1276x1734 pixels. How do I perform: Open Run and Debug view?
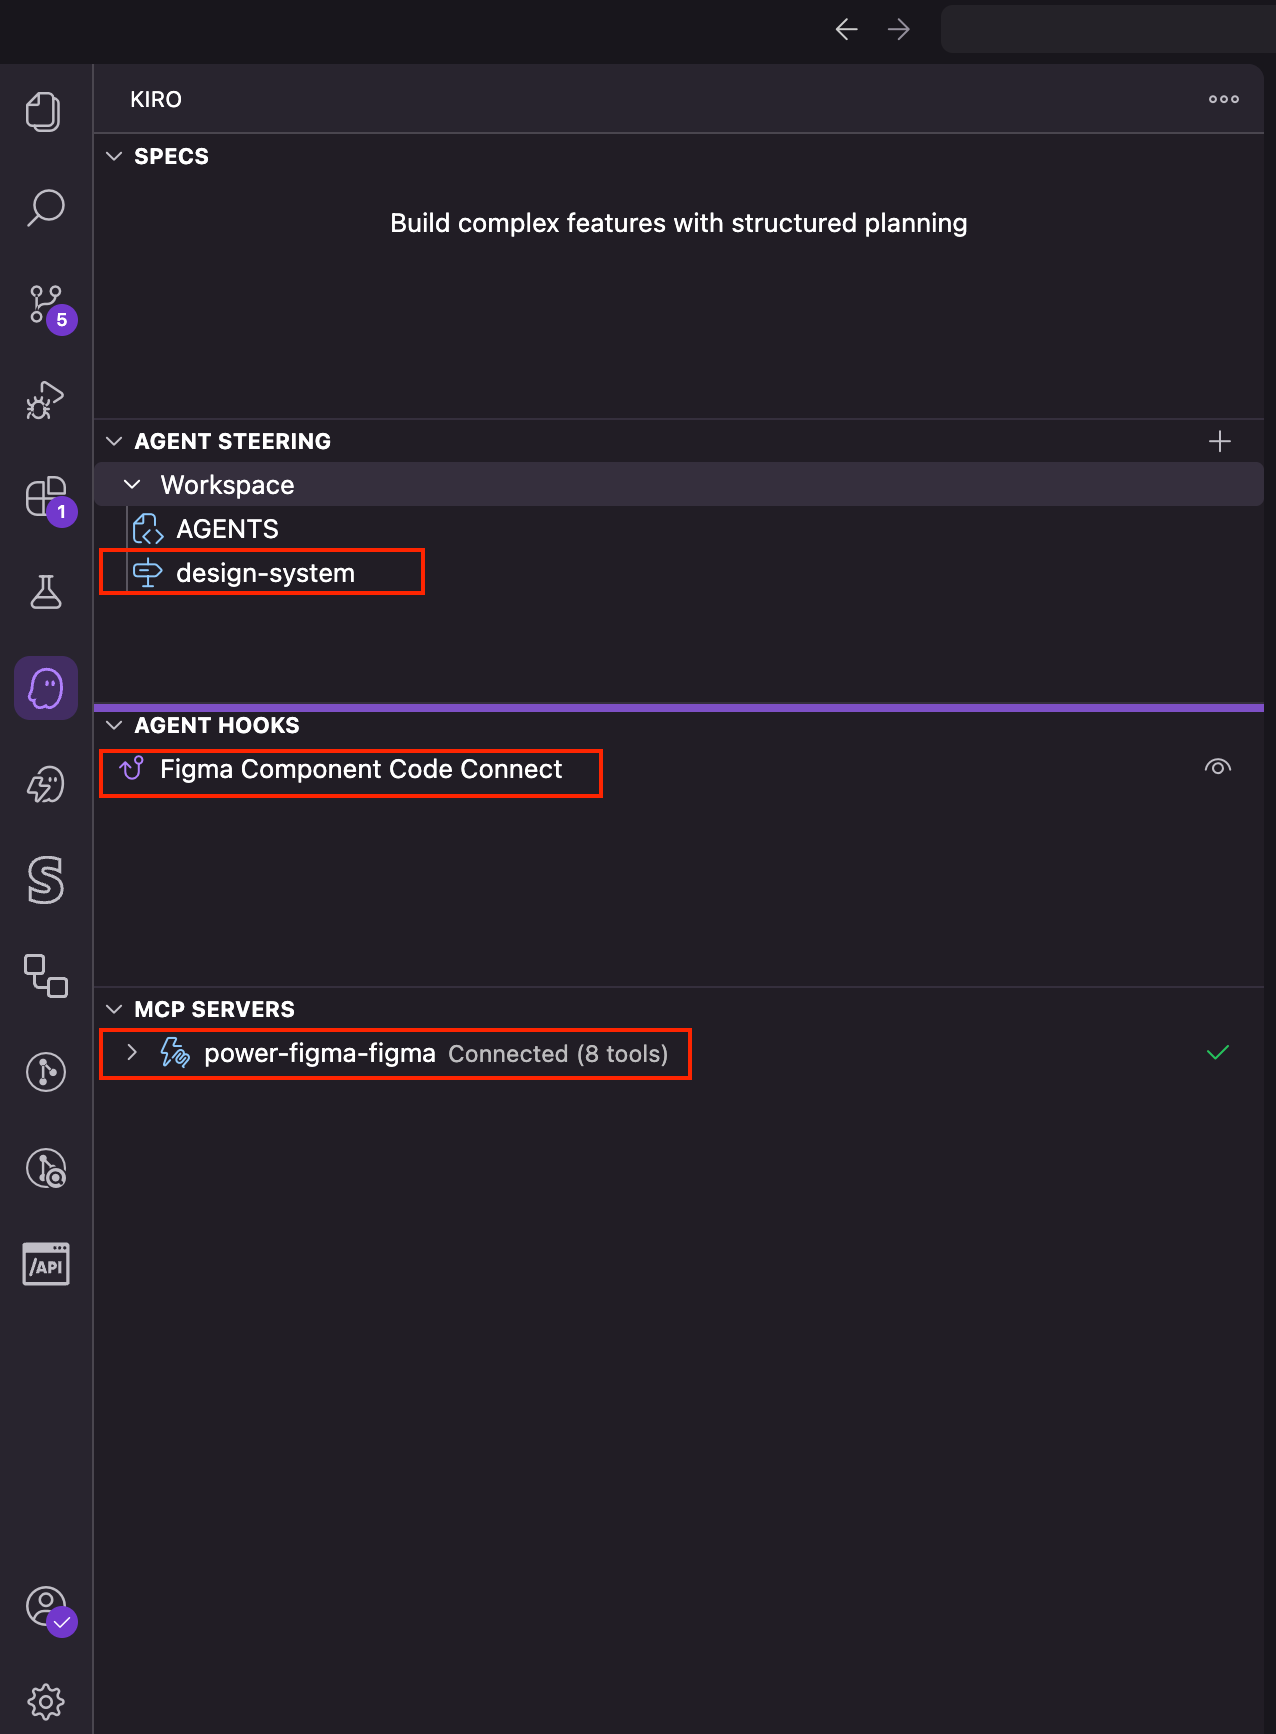pyautogui.click(x=46, y=400)
